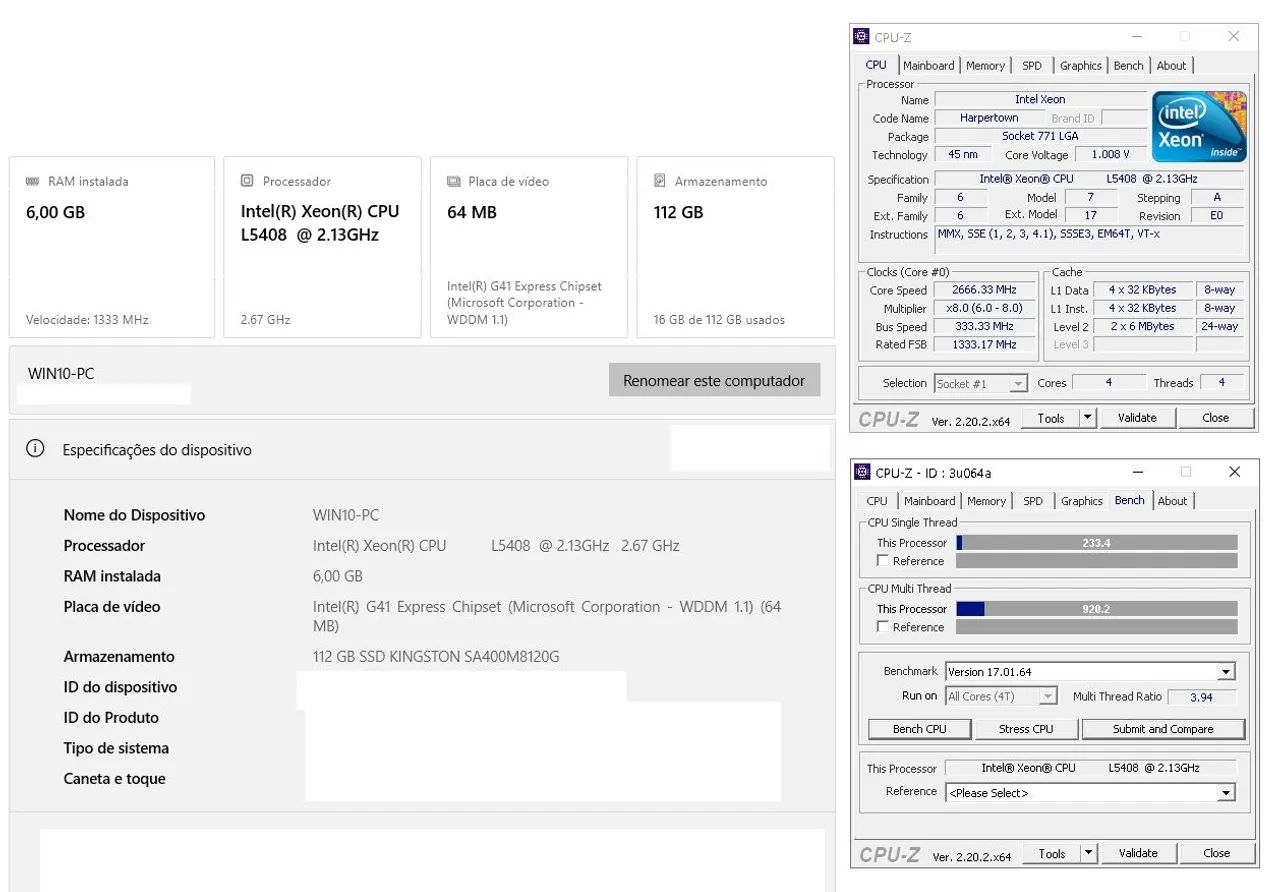Click the Multi Thread Ratio 3.94 field

pyautogui.click(x=1202, y=697)
